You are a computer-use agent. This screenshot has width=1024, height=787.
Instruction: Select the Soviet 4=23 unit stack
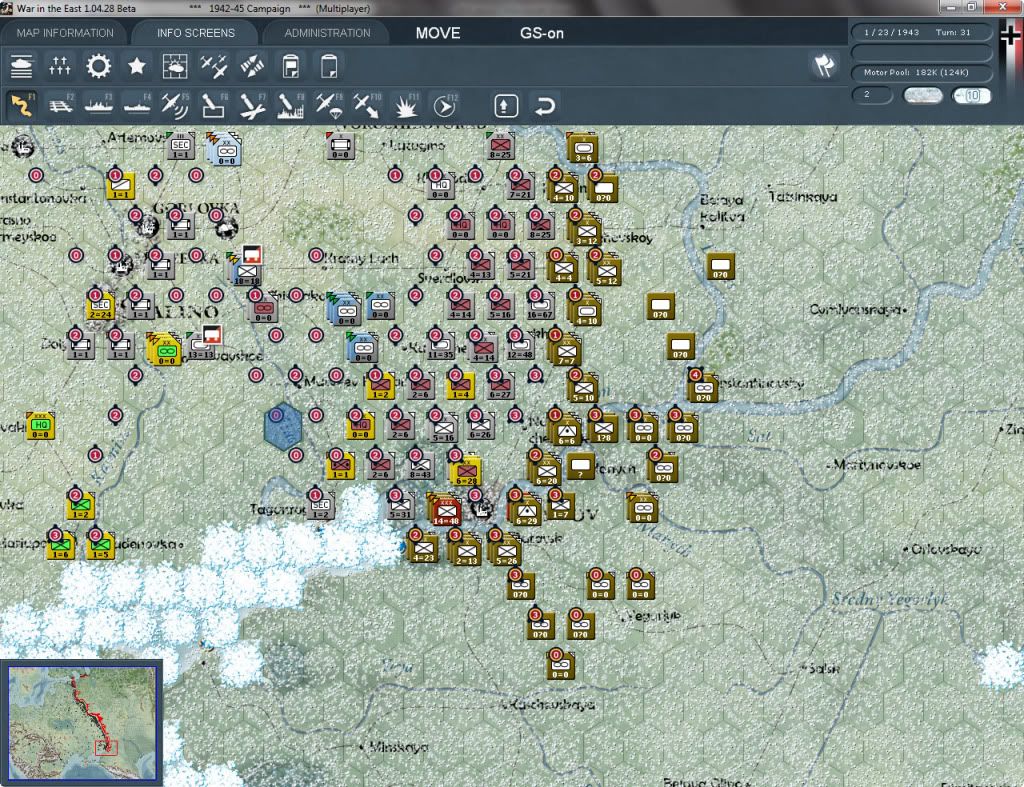click(423, 548)
